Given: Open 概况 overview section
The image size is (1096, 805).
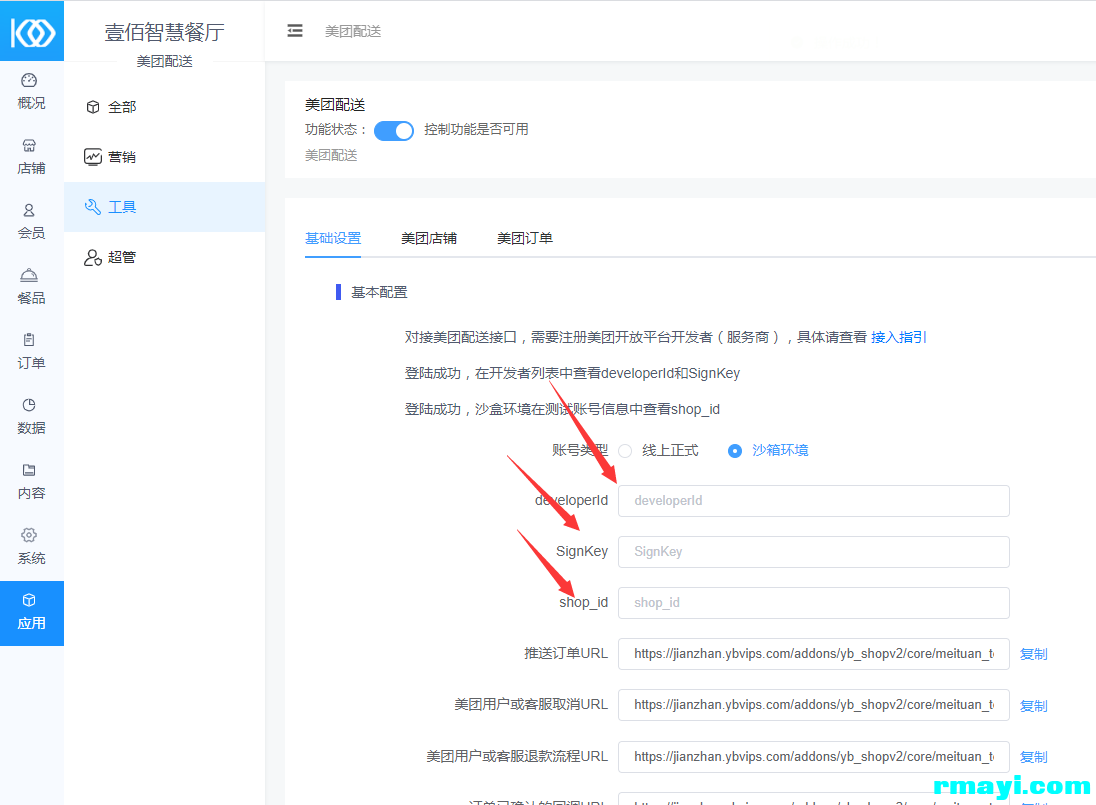Looking at the screenshot, I should [31, 92].
